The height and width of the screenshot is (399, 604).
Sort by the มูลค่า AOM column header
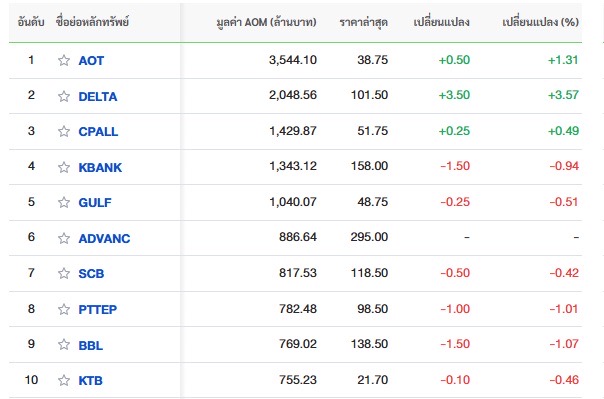coord(267,22)
